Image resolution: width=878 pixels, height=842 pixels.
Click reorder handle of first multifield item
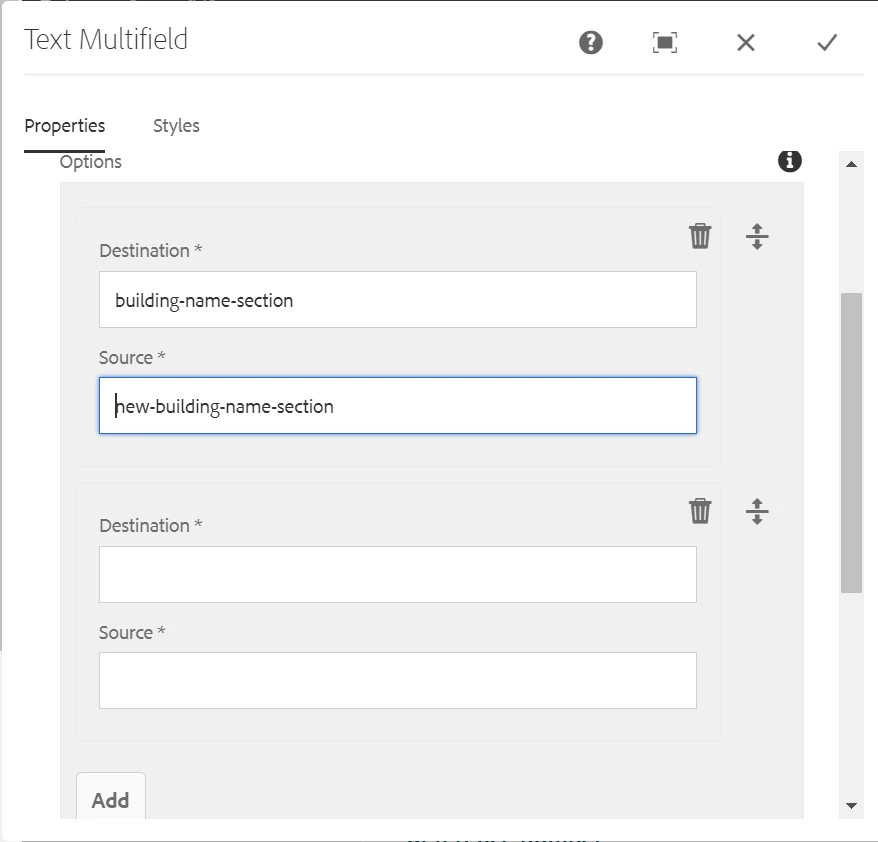pos(757,237)
